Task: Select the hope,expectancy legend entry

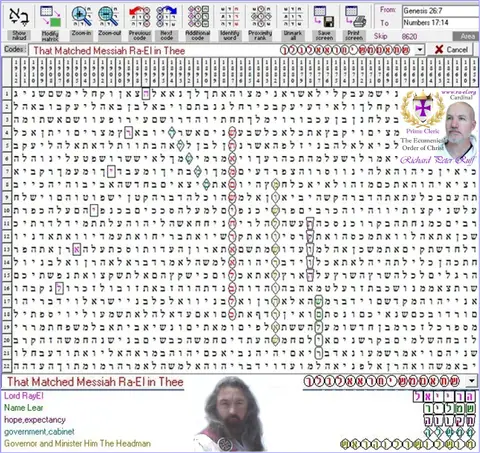Action: pyautogui.click(x=35, y=420)
